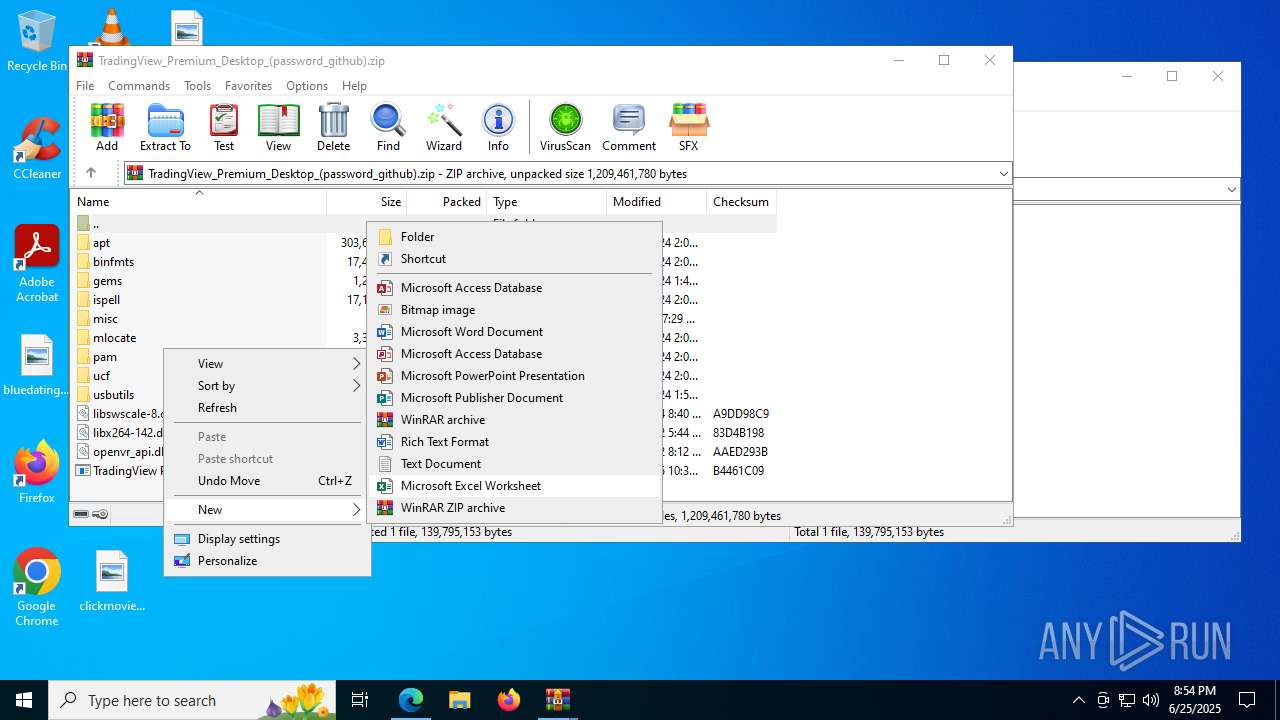Create new WinRAR ZIP archive
The width and height of the screenshot is (1280, 720).
point(515,508)
